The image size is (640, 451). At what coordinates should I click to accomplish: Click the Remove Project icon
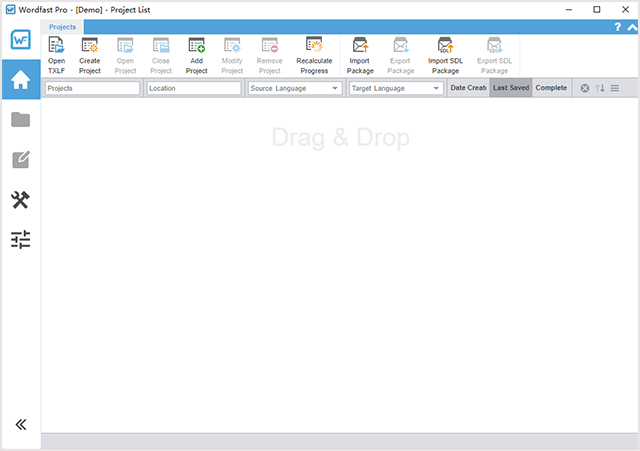270,45
